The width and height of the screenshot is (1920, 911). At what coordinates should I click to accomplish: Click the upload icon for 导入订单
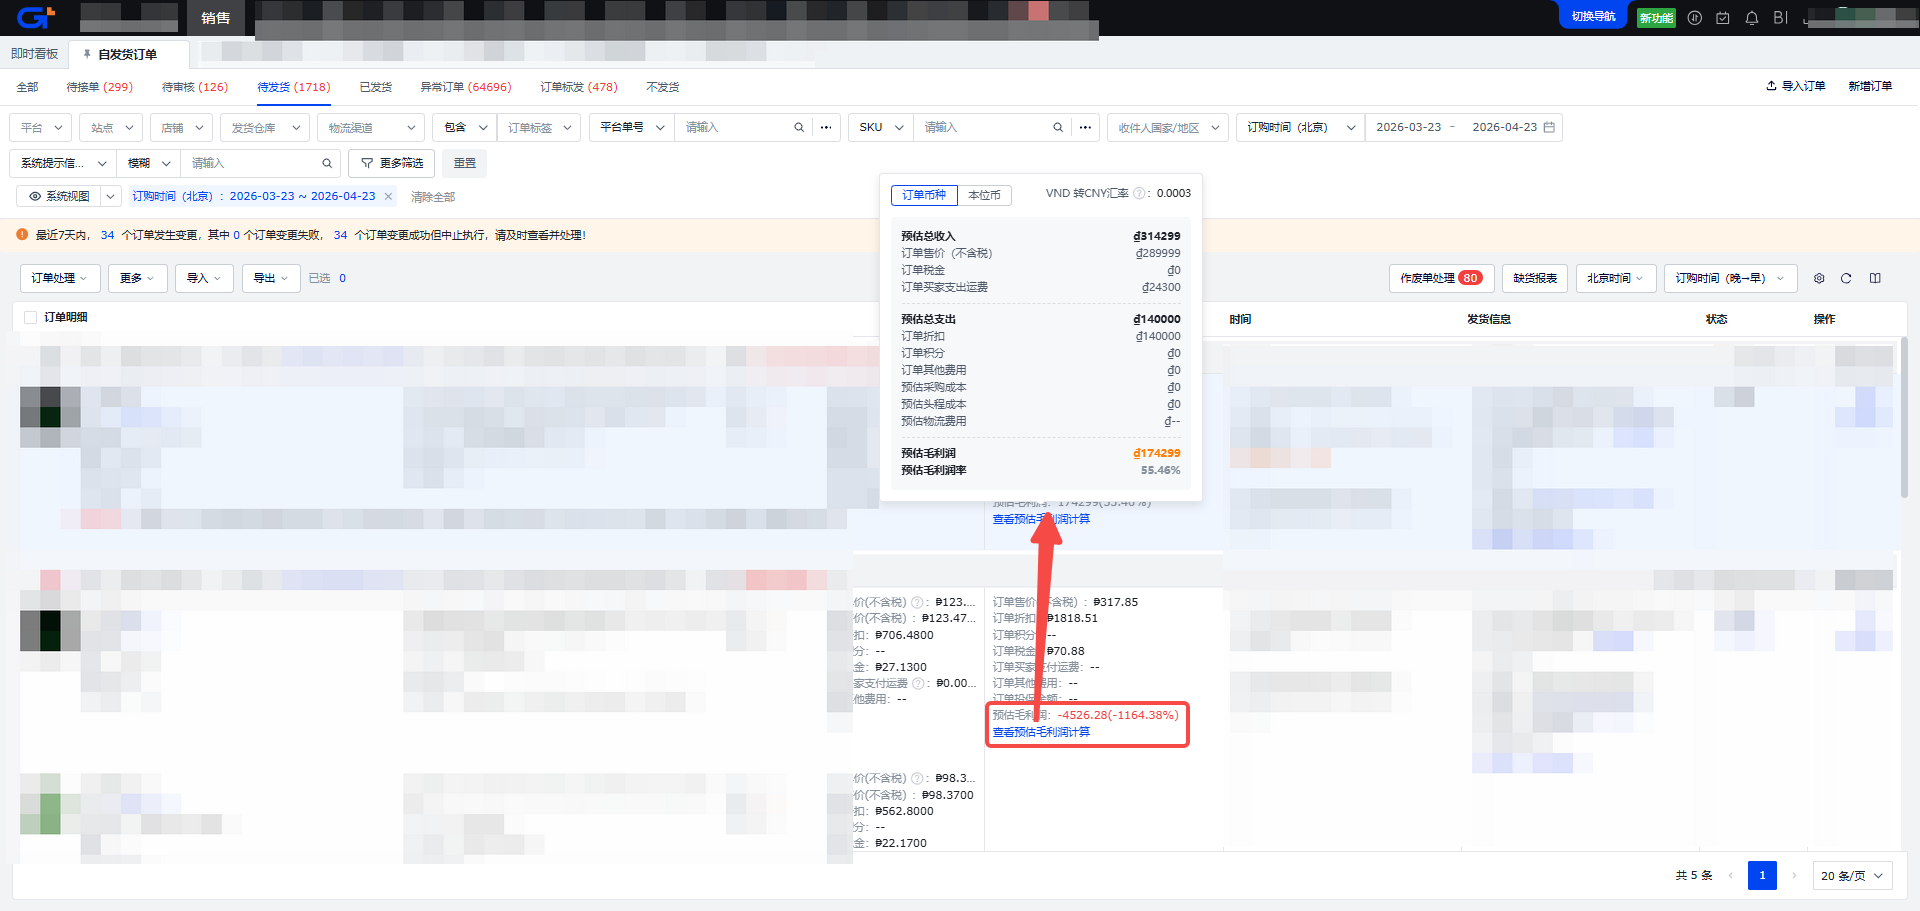[x=1771, y=86]
